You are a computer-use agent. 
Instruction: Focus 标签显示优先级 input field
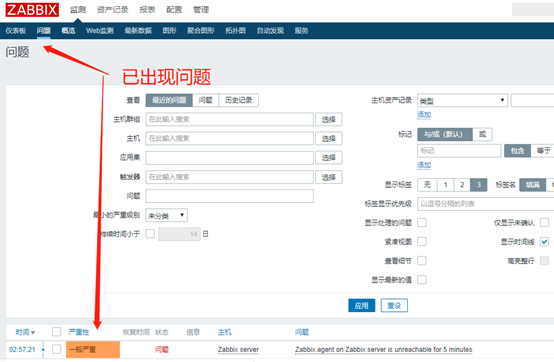(485, 204)
